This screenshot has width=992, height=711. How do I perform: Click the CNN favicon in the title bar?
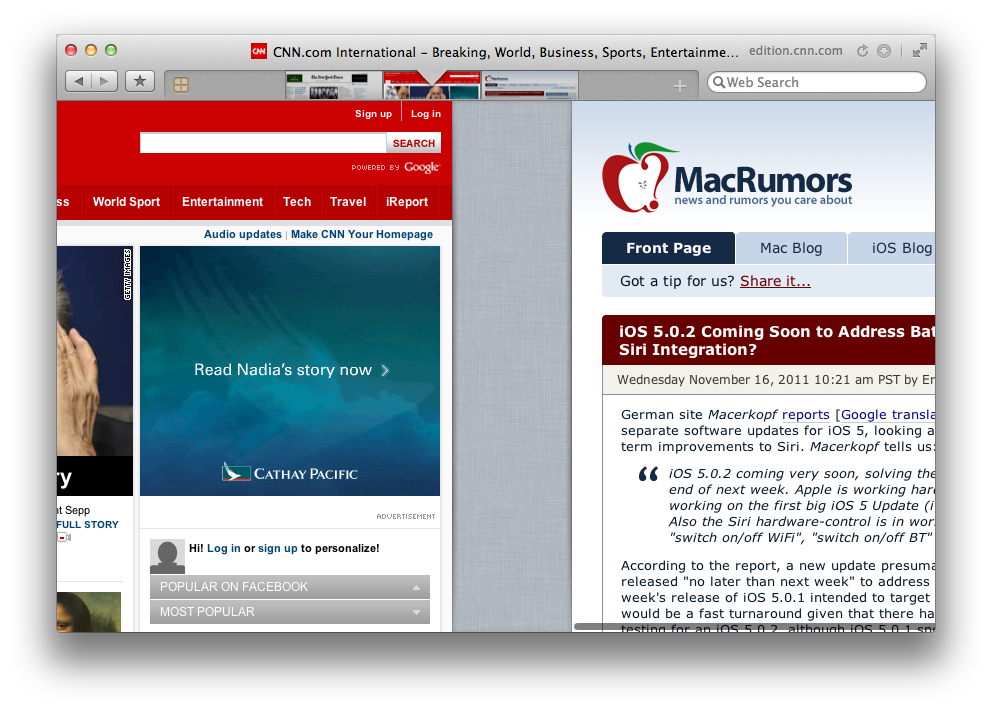click(x=259, y=51)
